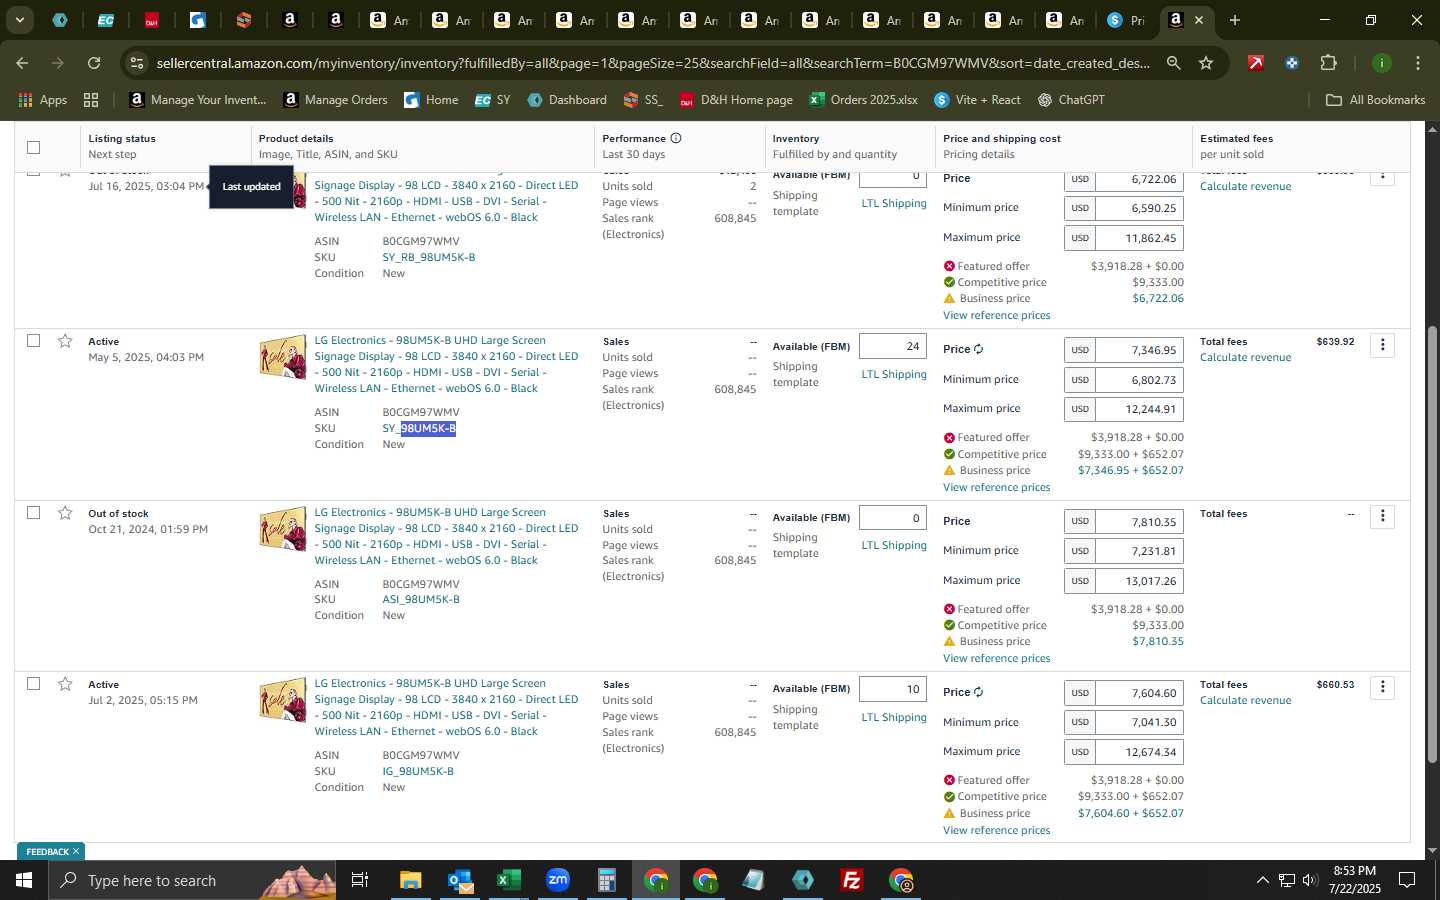1440x900 pixels.
Task: Open the All Bookmarks folder
Action: (x=1375, y=100)
